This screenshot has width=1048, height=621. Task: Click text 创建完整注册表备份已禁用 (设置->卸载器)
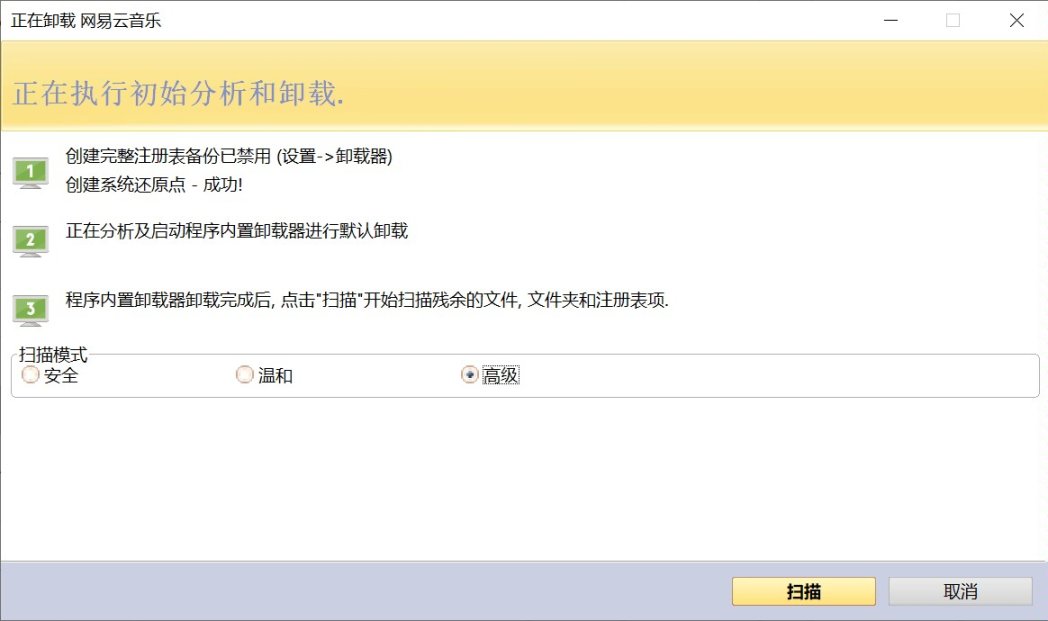coord(229,156)
